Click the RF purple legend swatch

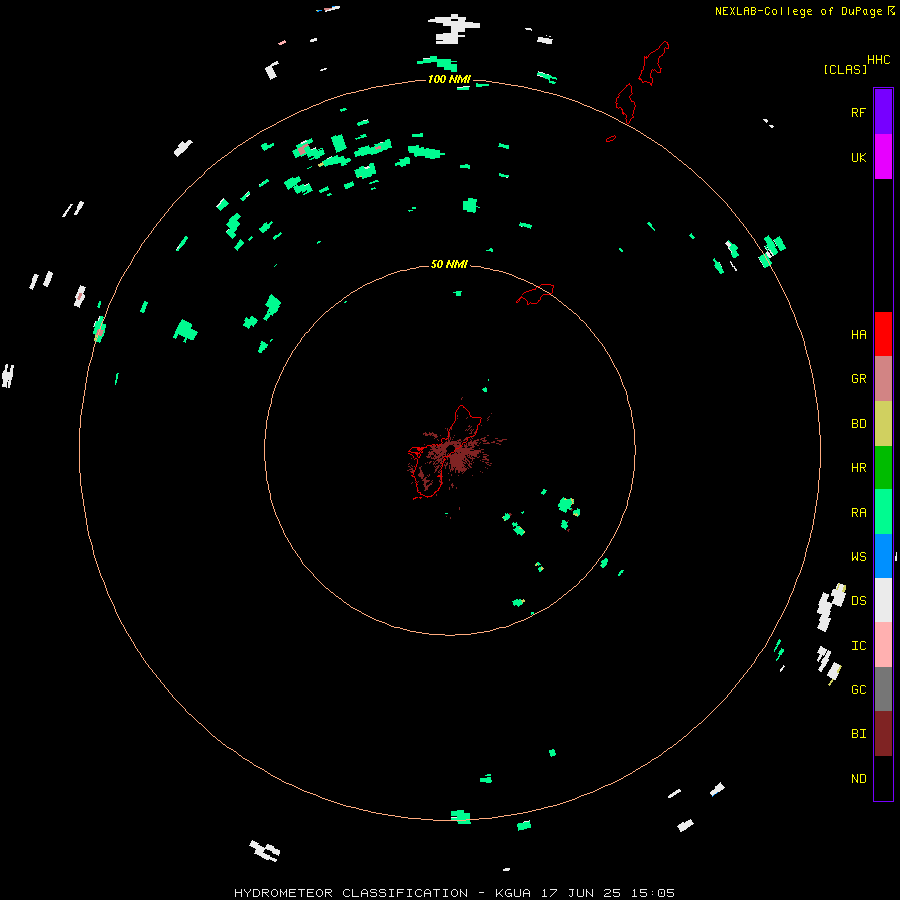click(883, 112)
